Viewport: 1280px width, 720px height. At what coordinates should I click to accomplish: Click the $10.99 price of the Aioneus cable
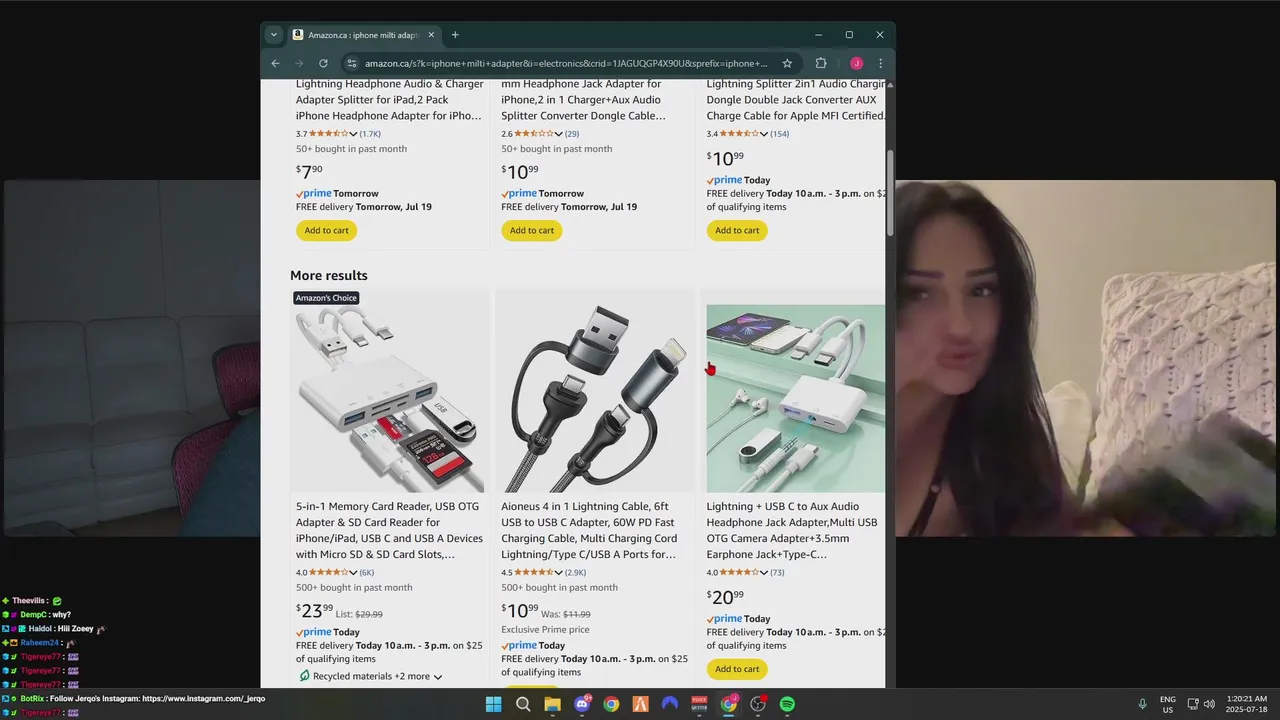click(520, 611)
